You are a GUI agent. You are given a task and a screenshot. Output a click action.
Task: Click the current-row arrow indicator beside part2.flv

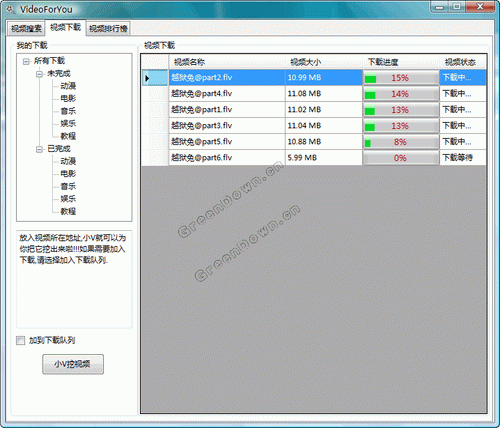(x=147, y=78)
